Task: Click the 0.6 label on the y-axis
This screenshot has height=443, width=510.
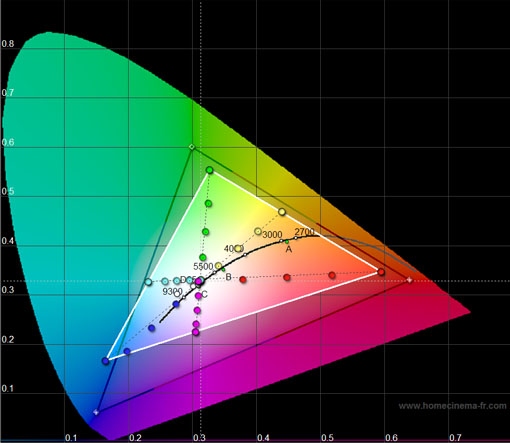Action: coord(8,142)
